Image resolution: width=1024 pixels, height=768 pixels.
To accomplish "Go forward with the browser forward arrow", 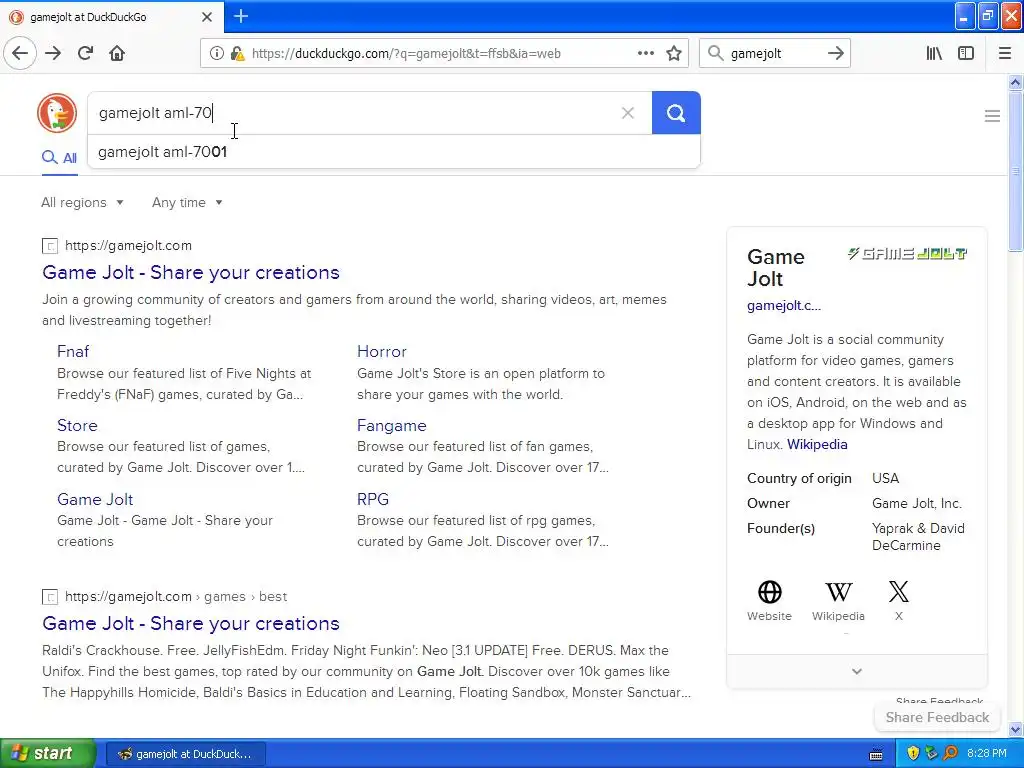I will click(53, 54).
